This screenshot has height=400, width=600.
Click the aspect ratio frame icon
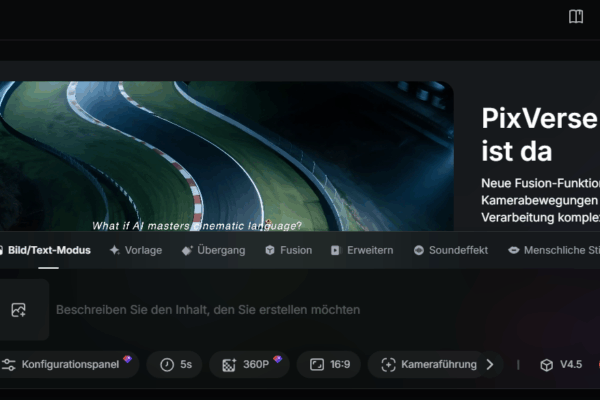pos(317,364)
